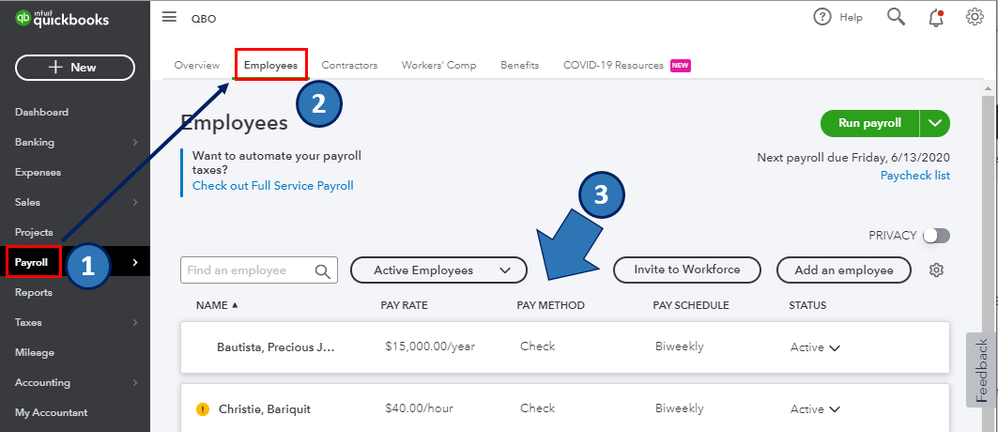Open employee list settings gear

pyautogui.click(x=936, y=270)
